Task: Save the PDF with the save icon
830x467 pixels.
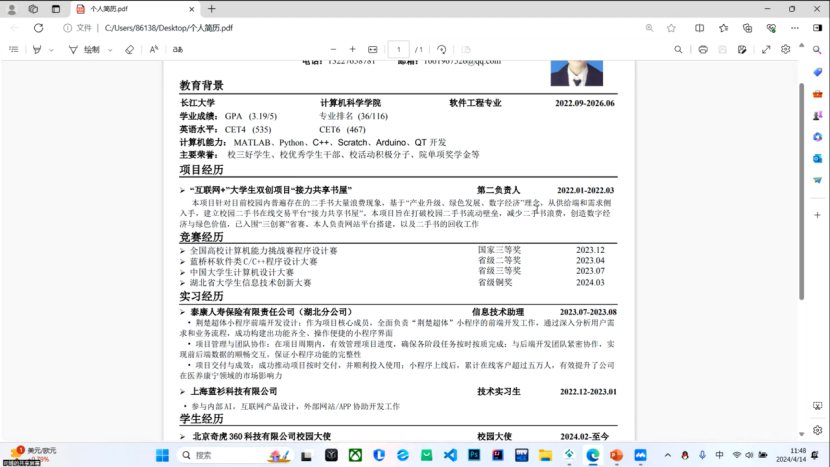Action: coord(723,49)
